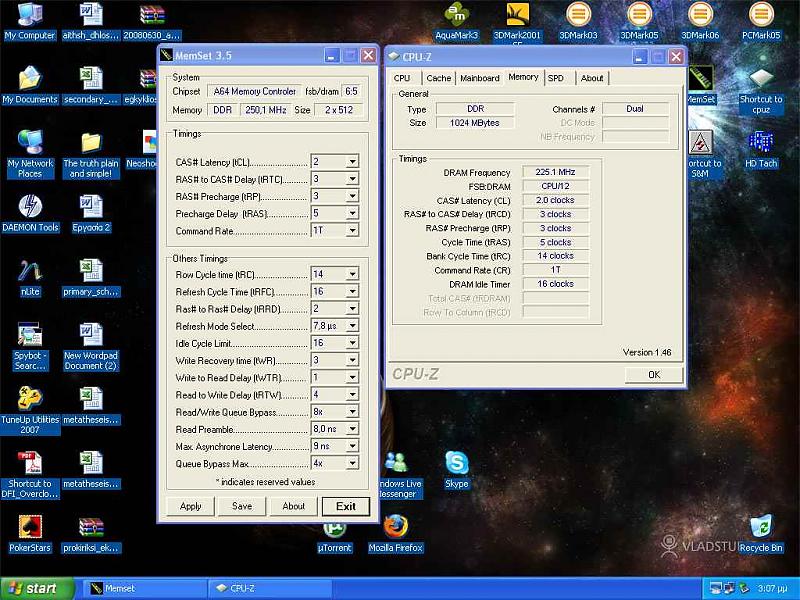The width and height of the screenshot is (800, 600).
Task: Click Exit in the MemSet window
Action: pos(346,506)
